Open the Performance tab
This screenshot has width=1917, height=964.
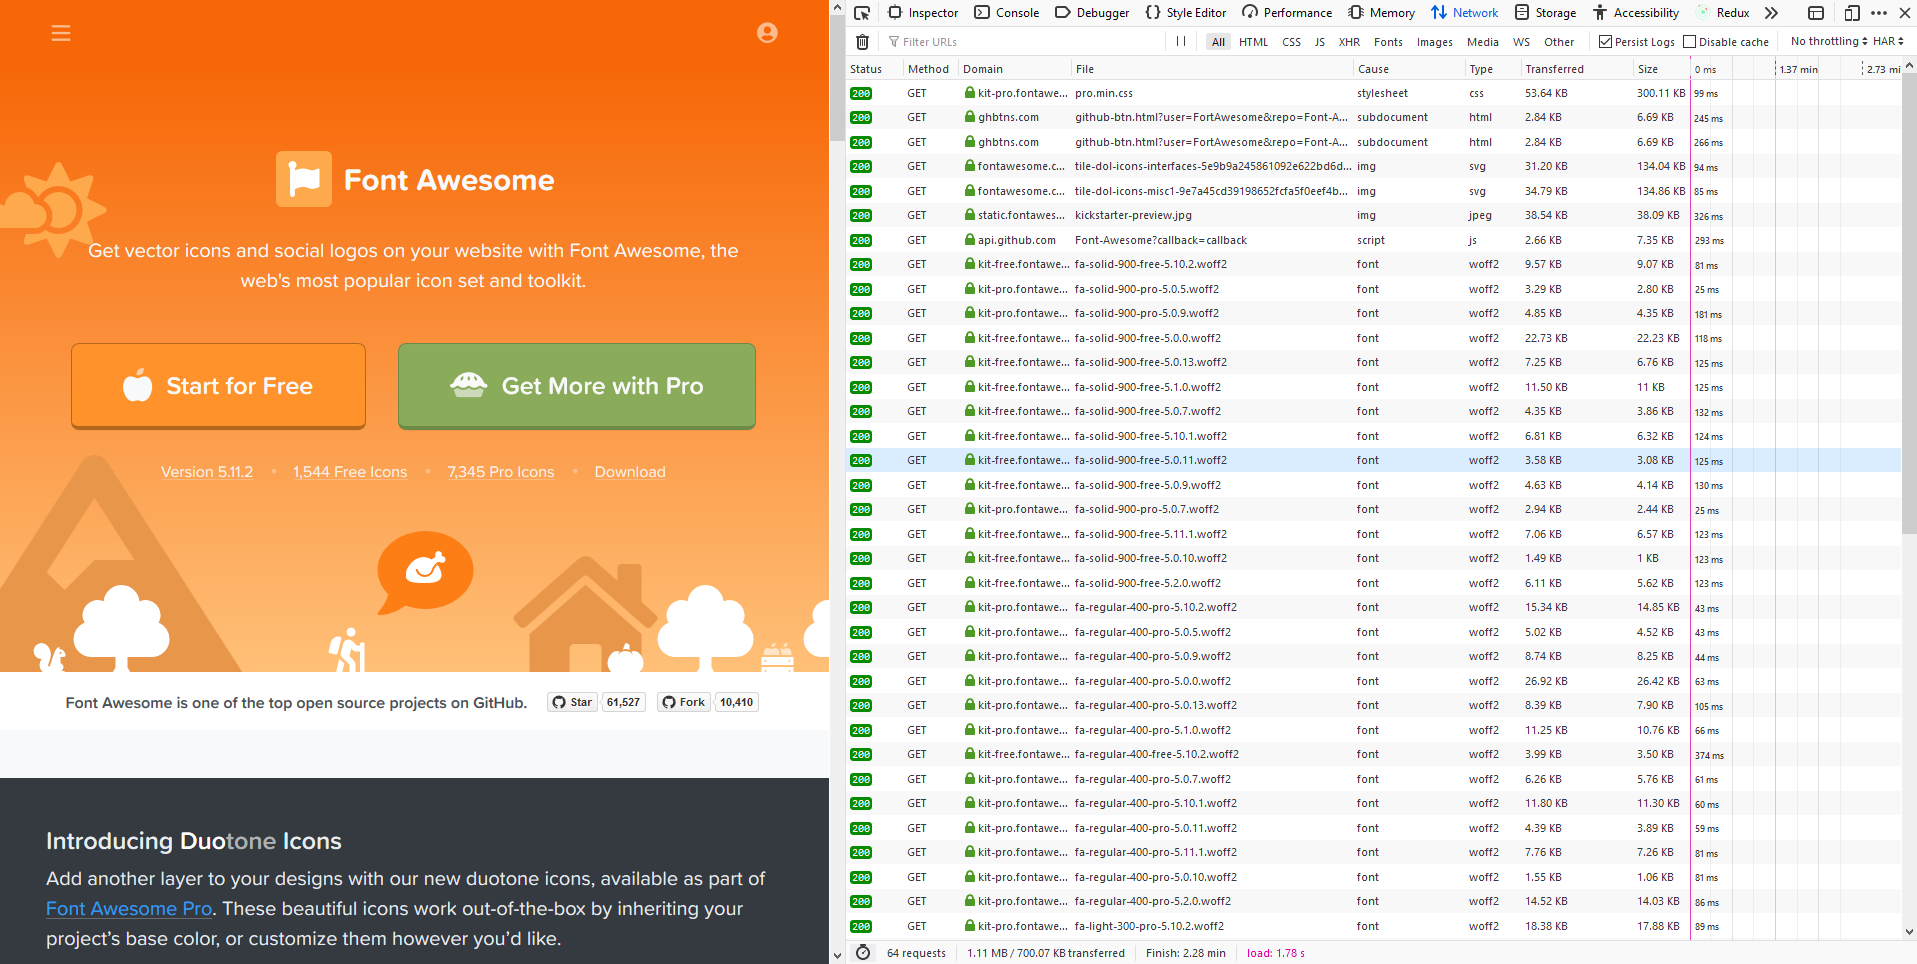click(1287, 13)
